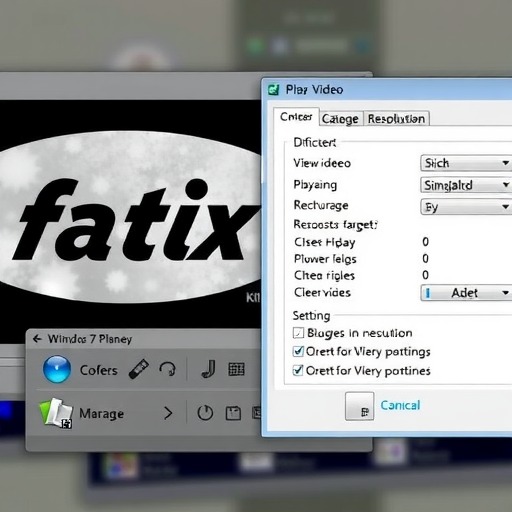This screenshot has height=512, width=512.
Task: Click the blue orb icon beside Cofers
Action: [57, 369]
